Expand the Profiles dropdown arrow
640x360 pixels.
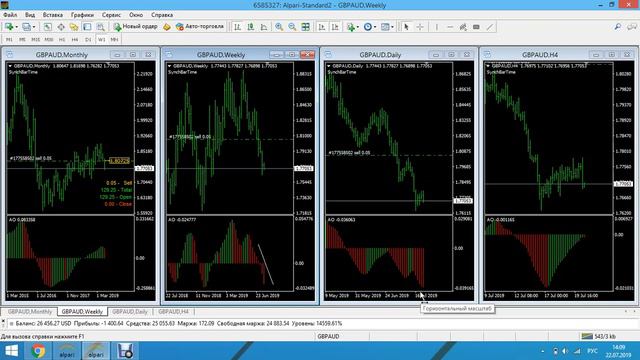pos(34,27)
